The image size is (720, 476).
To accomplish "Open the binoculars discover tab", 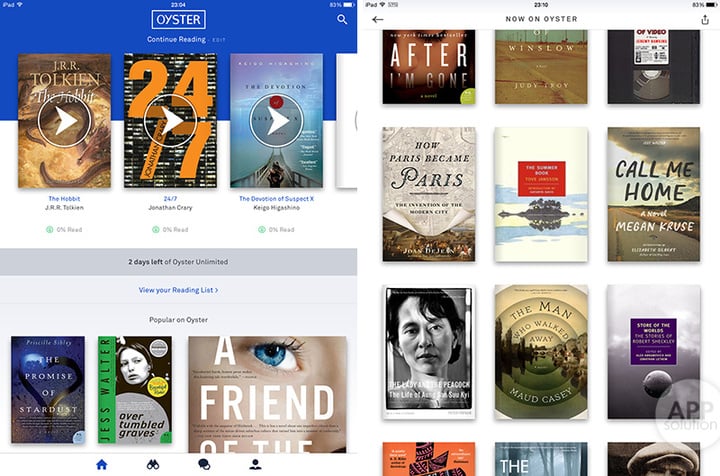I will pos(153,465).
